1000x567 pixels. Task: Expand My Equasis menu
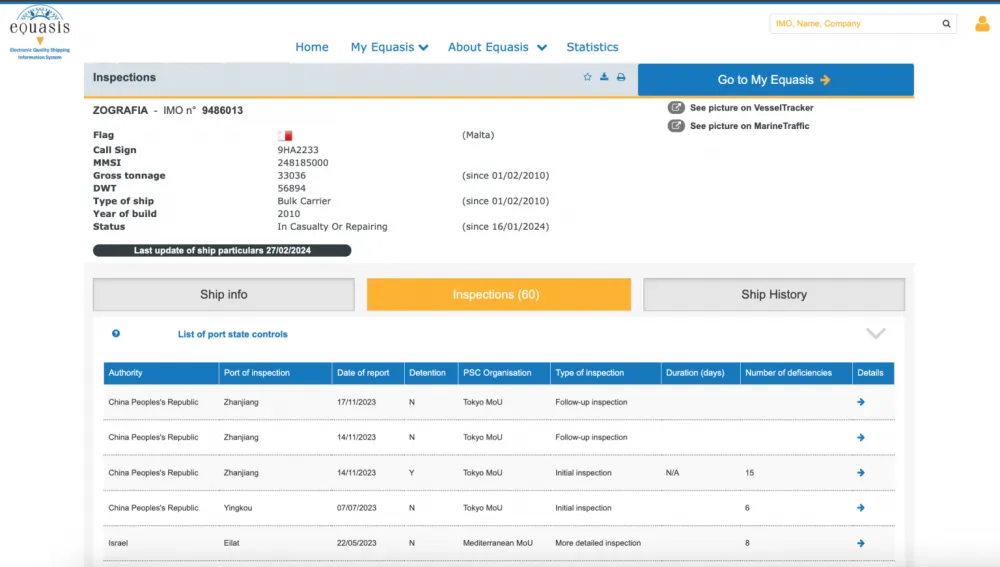click(x=389, y=47)
